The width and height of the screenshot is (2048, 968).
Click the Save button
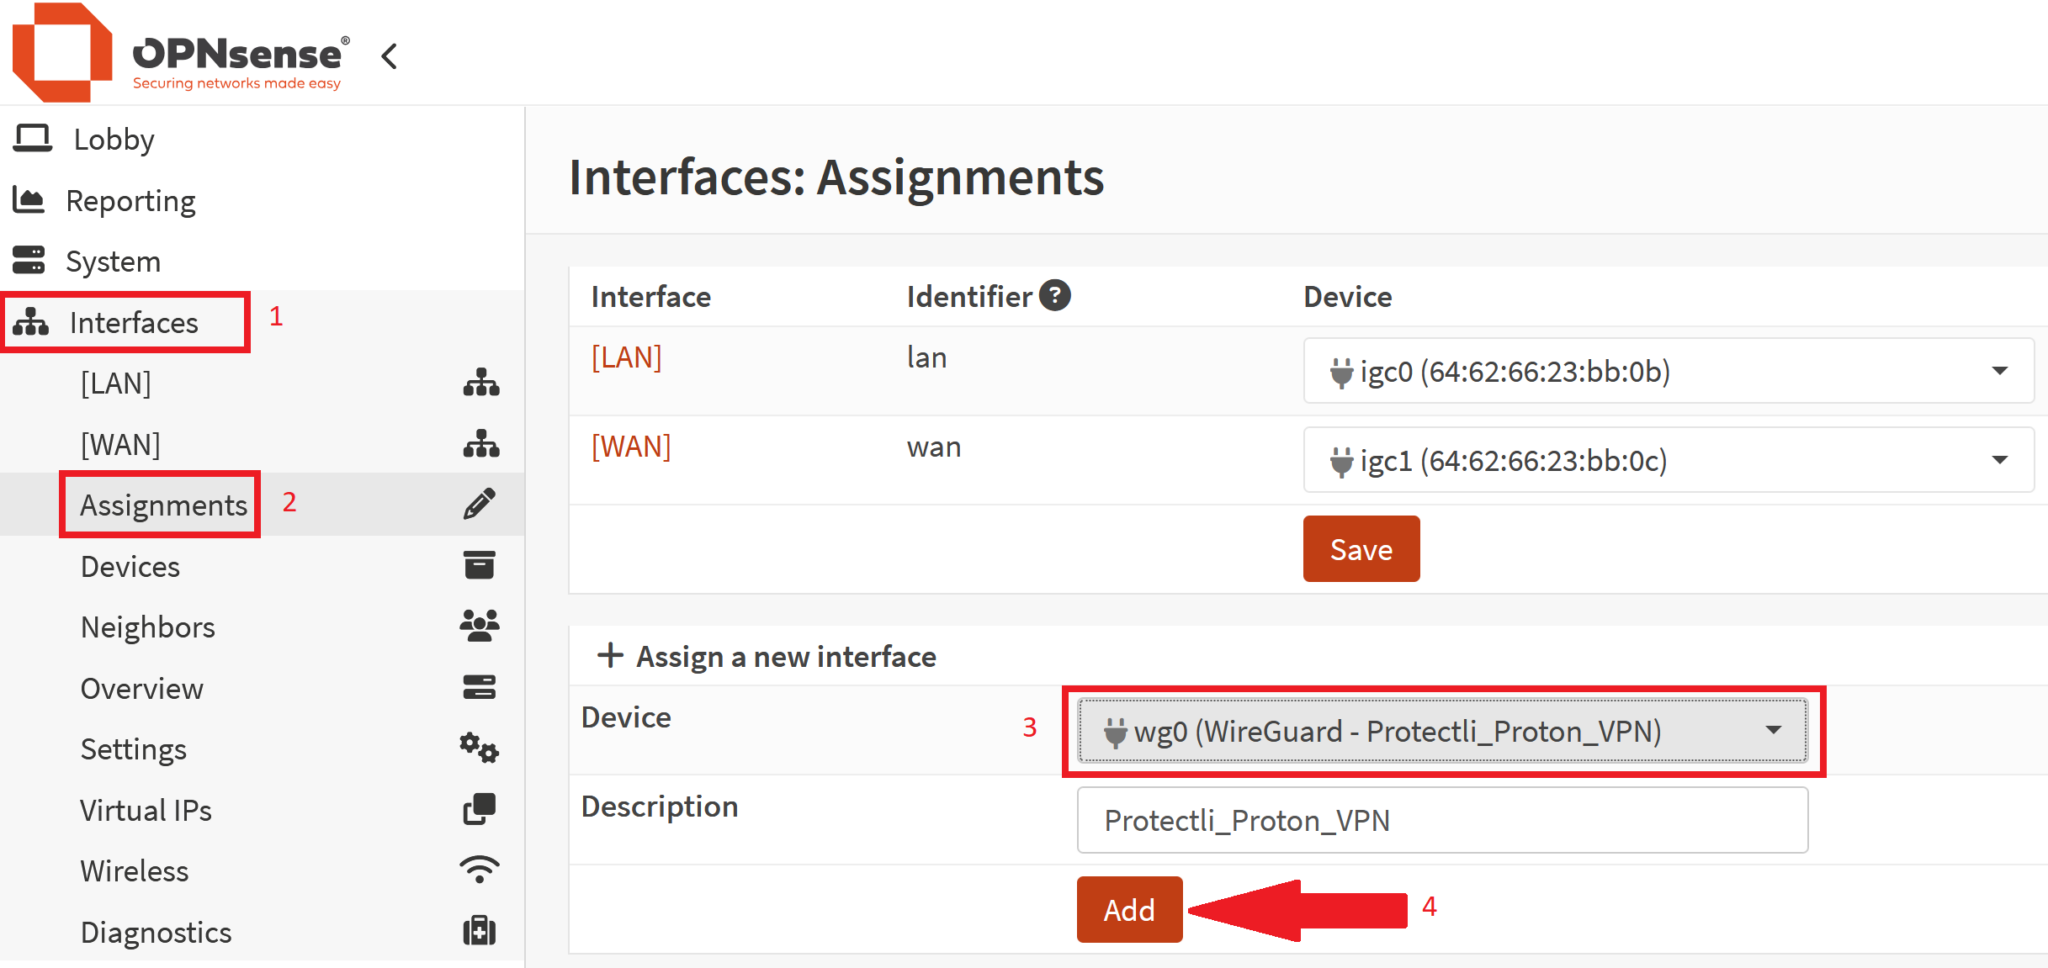[x=1360, y=548]
